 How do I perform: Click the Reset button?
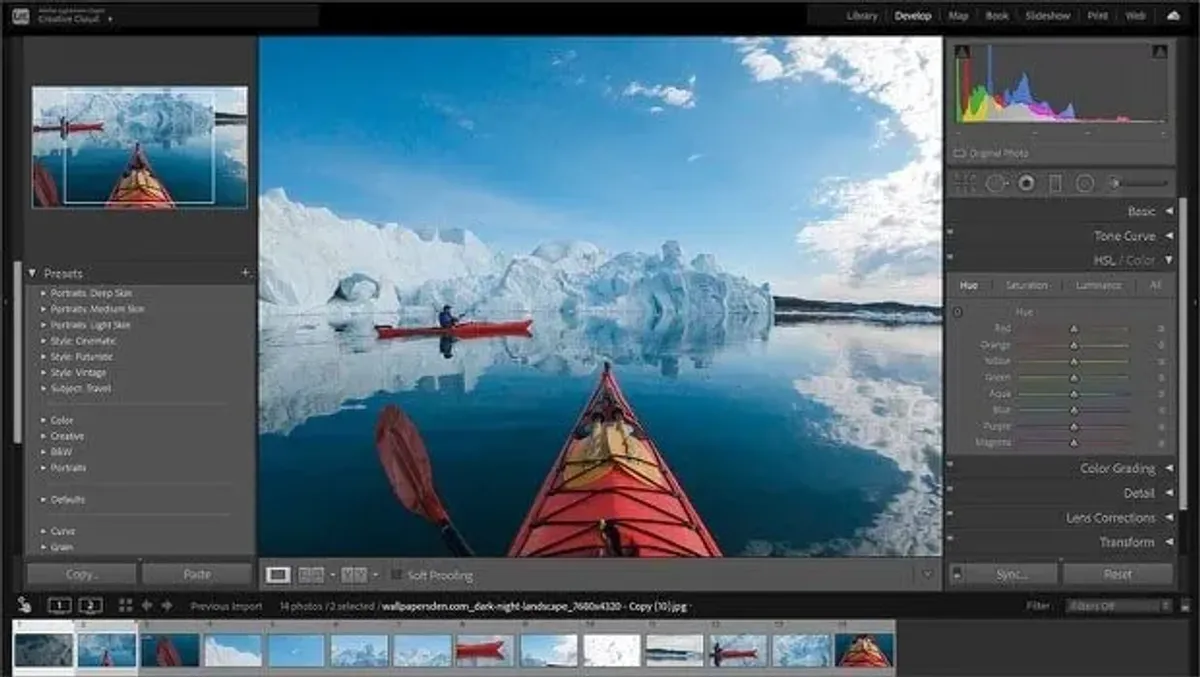coord(1118,575)
